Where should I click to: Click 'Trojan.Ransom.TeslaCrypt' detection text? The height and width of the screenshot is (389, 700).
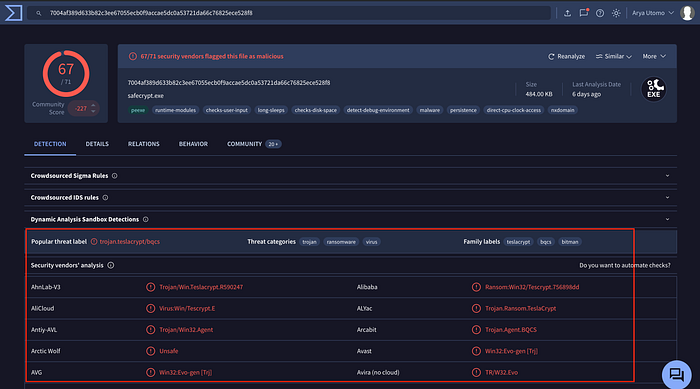(x=521, y=309)
